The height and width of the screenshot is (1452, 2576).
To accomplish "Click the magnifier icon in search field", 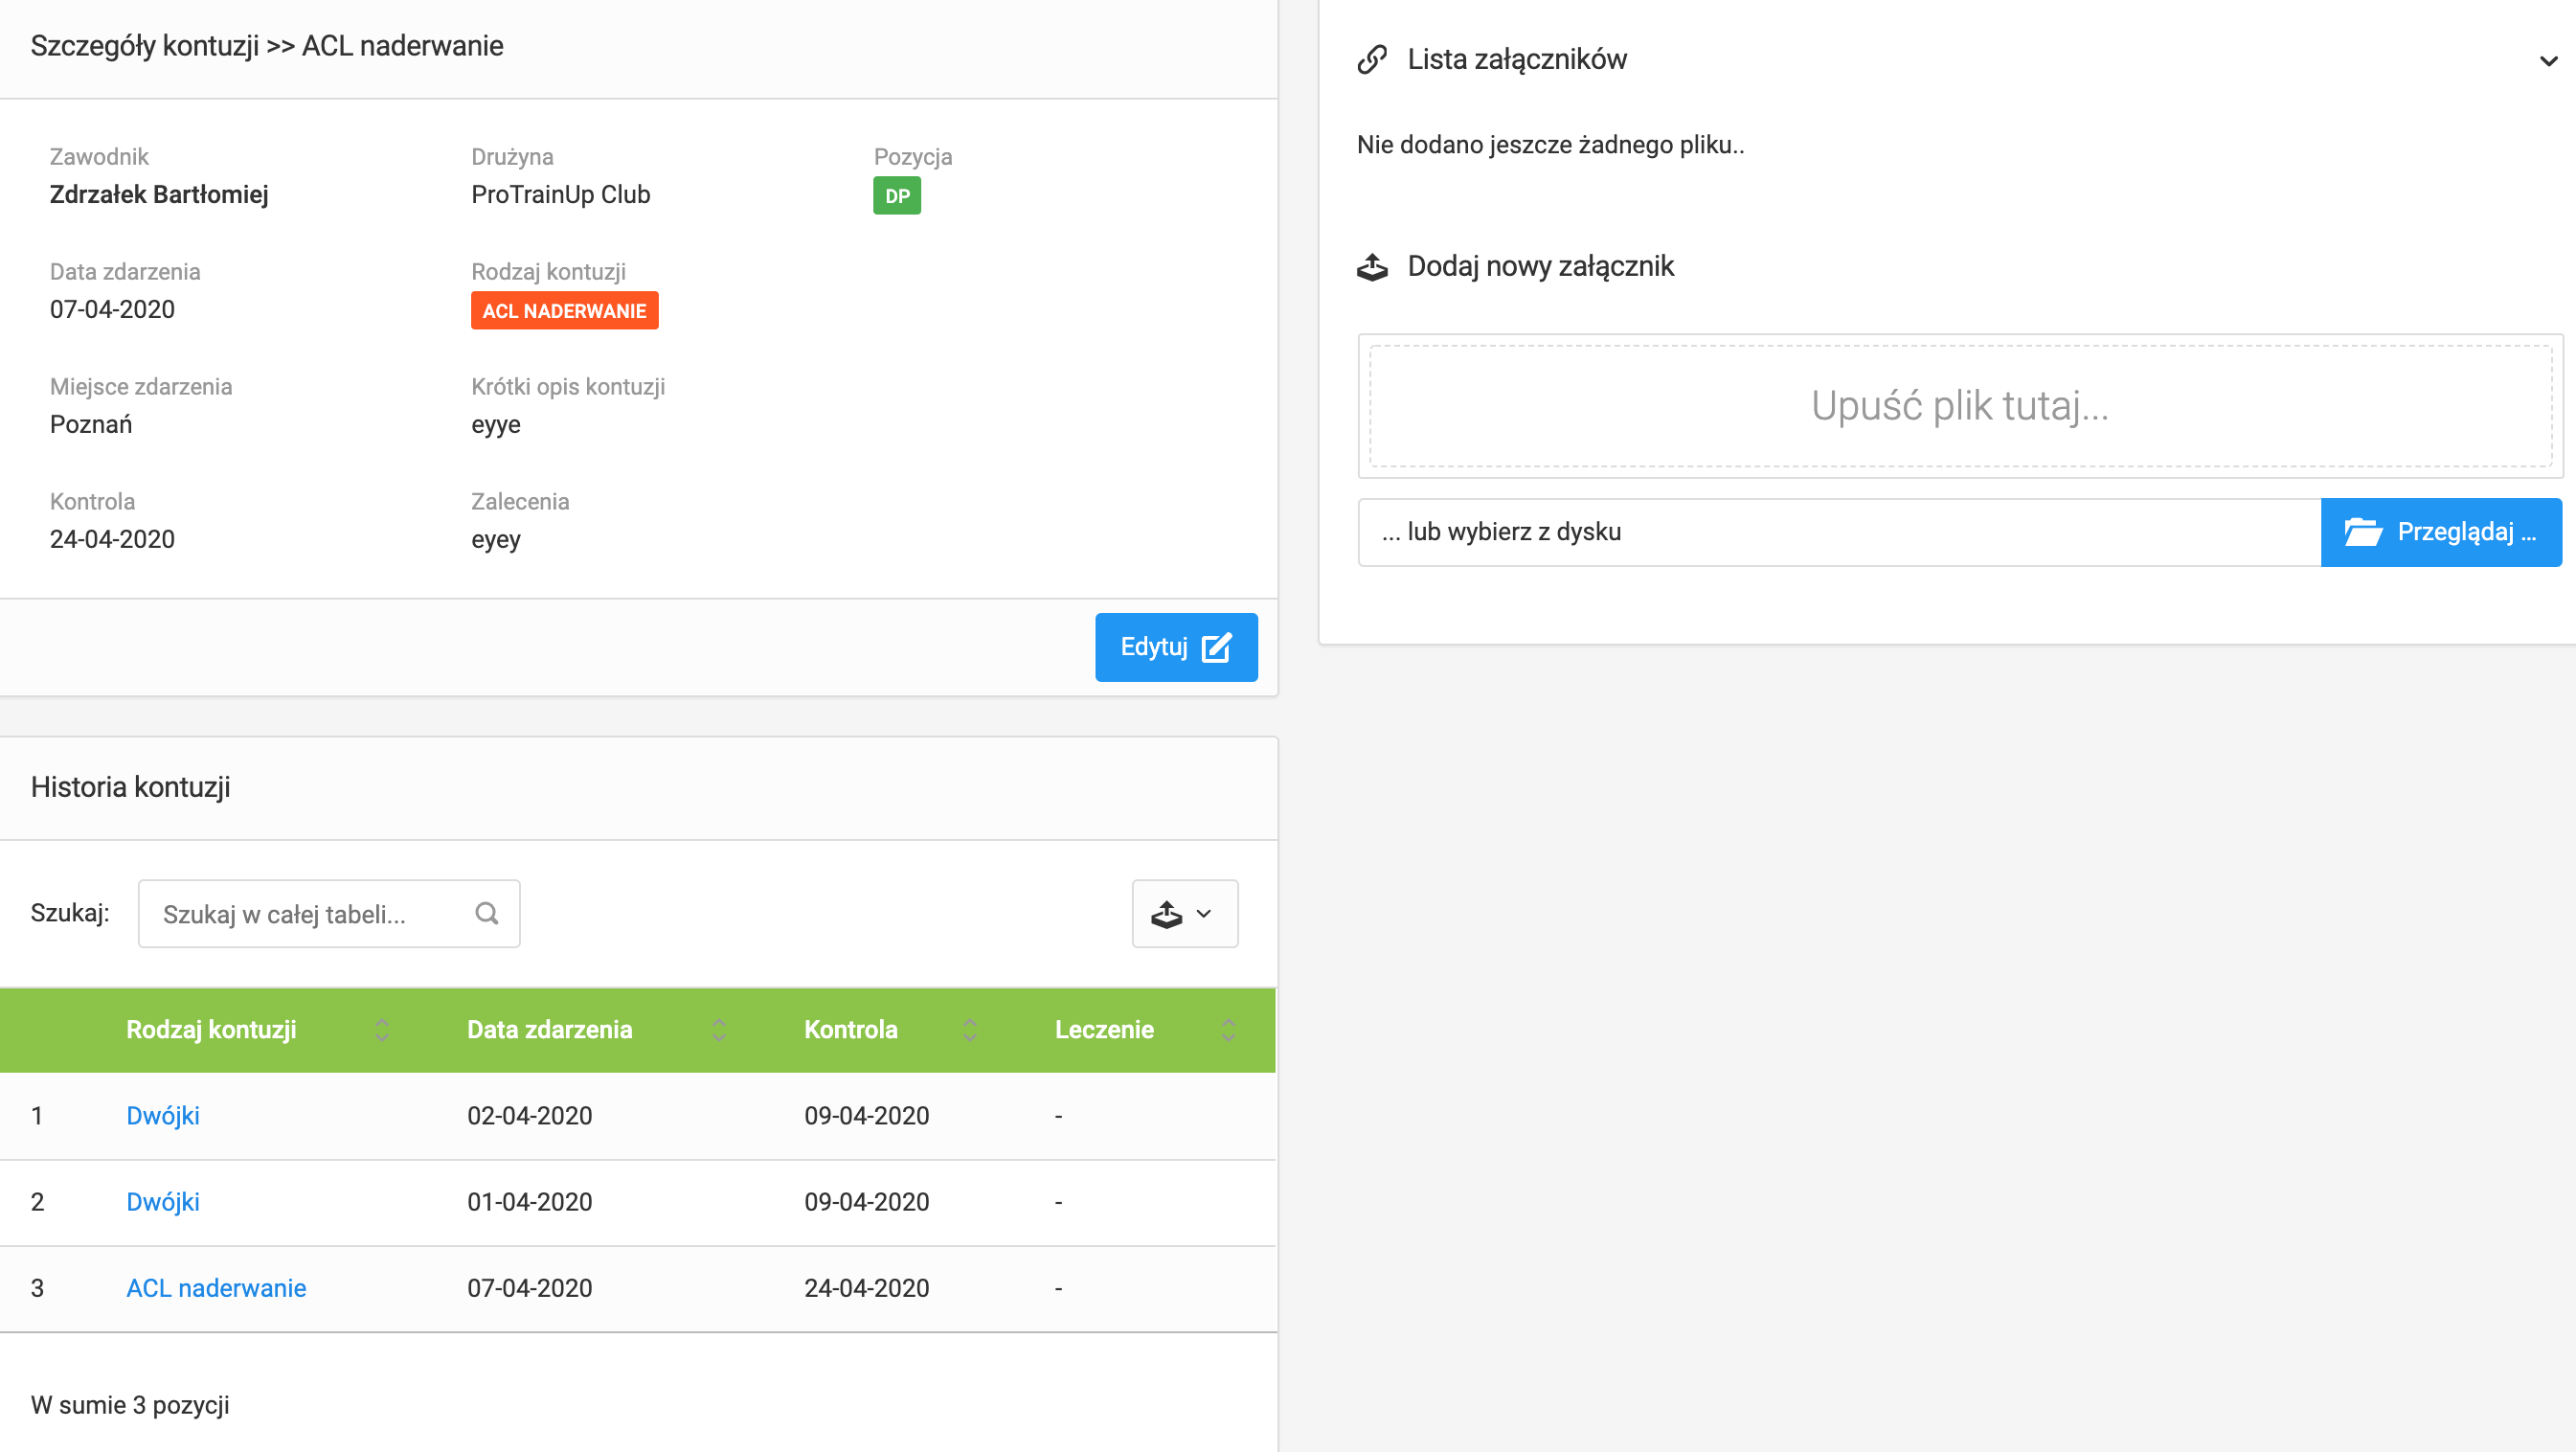I will [x=487, y=913].
